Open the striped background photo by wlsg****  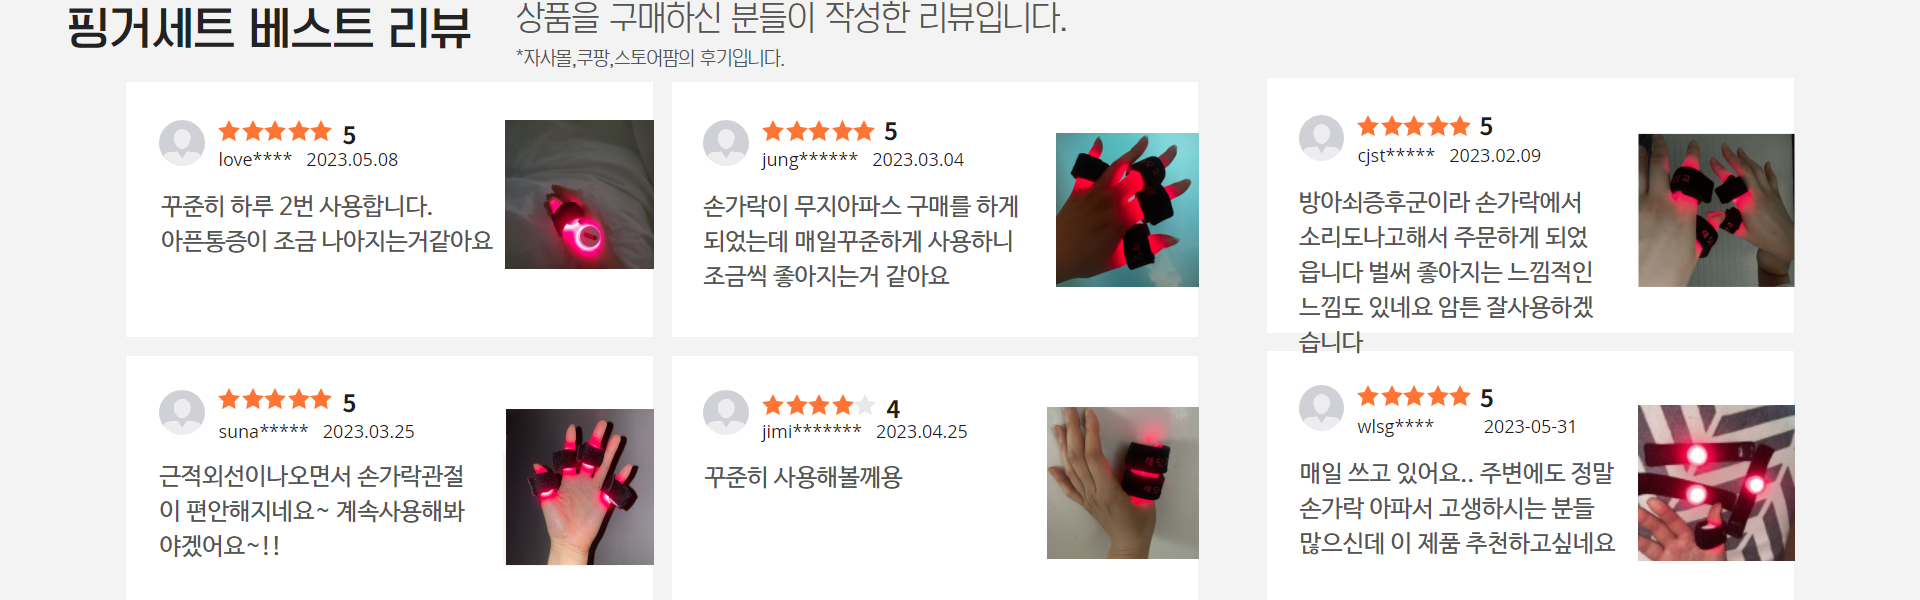1716,483
